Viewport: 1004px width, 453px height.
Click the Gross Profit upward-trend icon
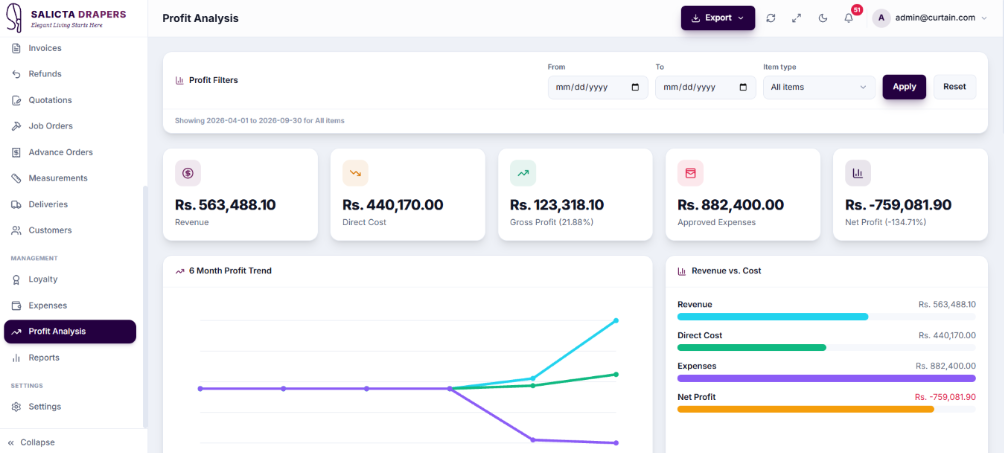pos(523,173)
